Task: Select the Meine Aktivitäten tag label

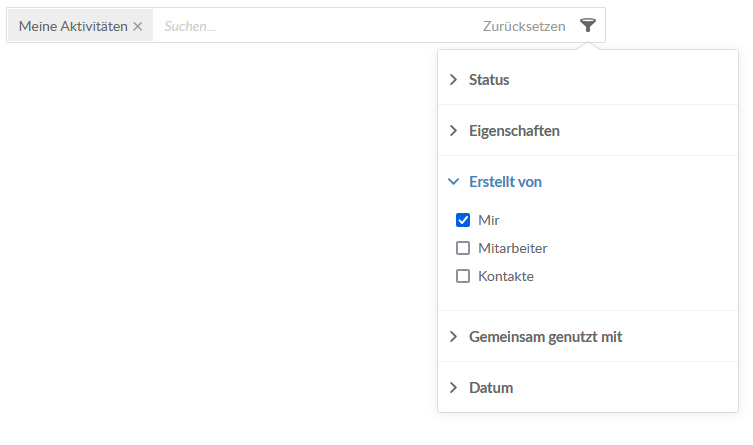Action: [x=73, y=26]
